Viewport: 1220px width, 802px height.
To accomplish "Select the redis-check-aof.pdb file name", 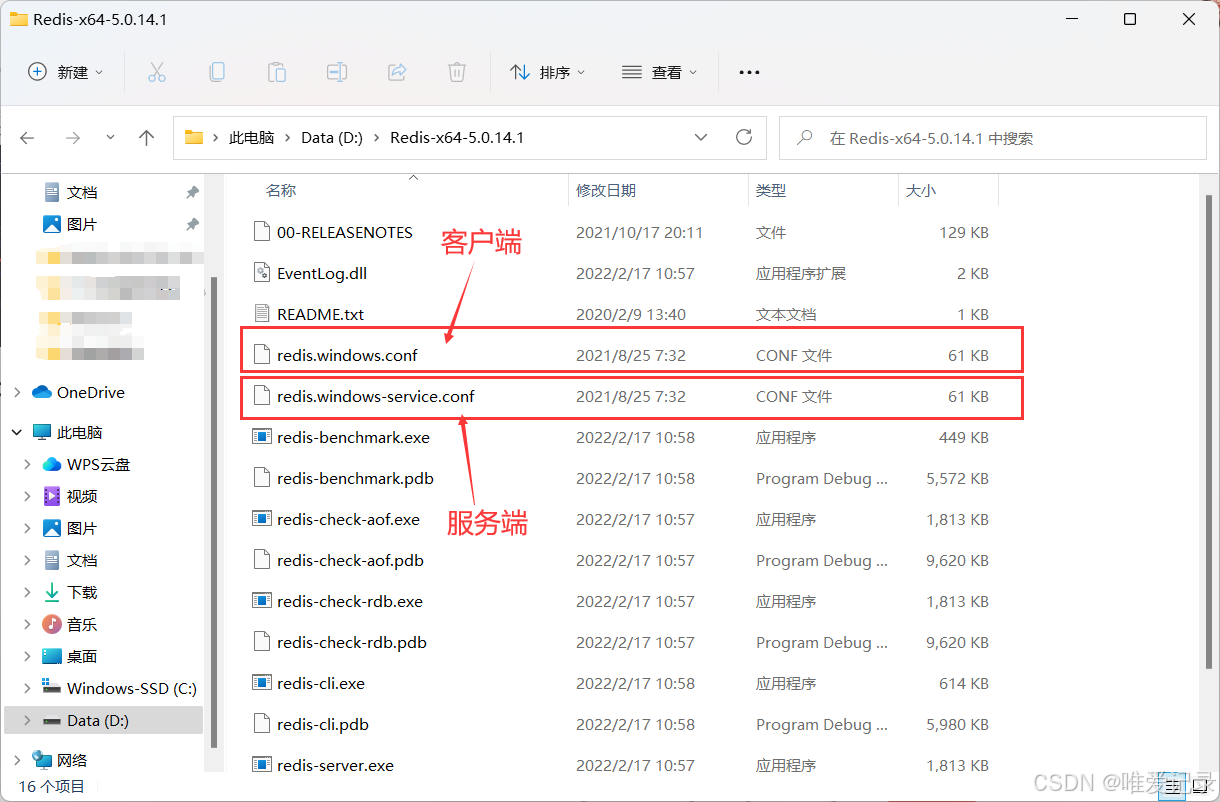I will pyautogui.click(x=350, y=560).
